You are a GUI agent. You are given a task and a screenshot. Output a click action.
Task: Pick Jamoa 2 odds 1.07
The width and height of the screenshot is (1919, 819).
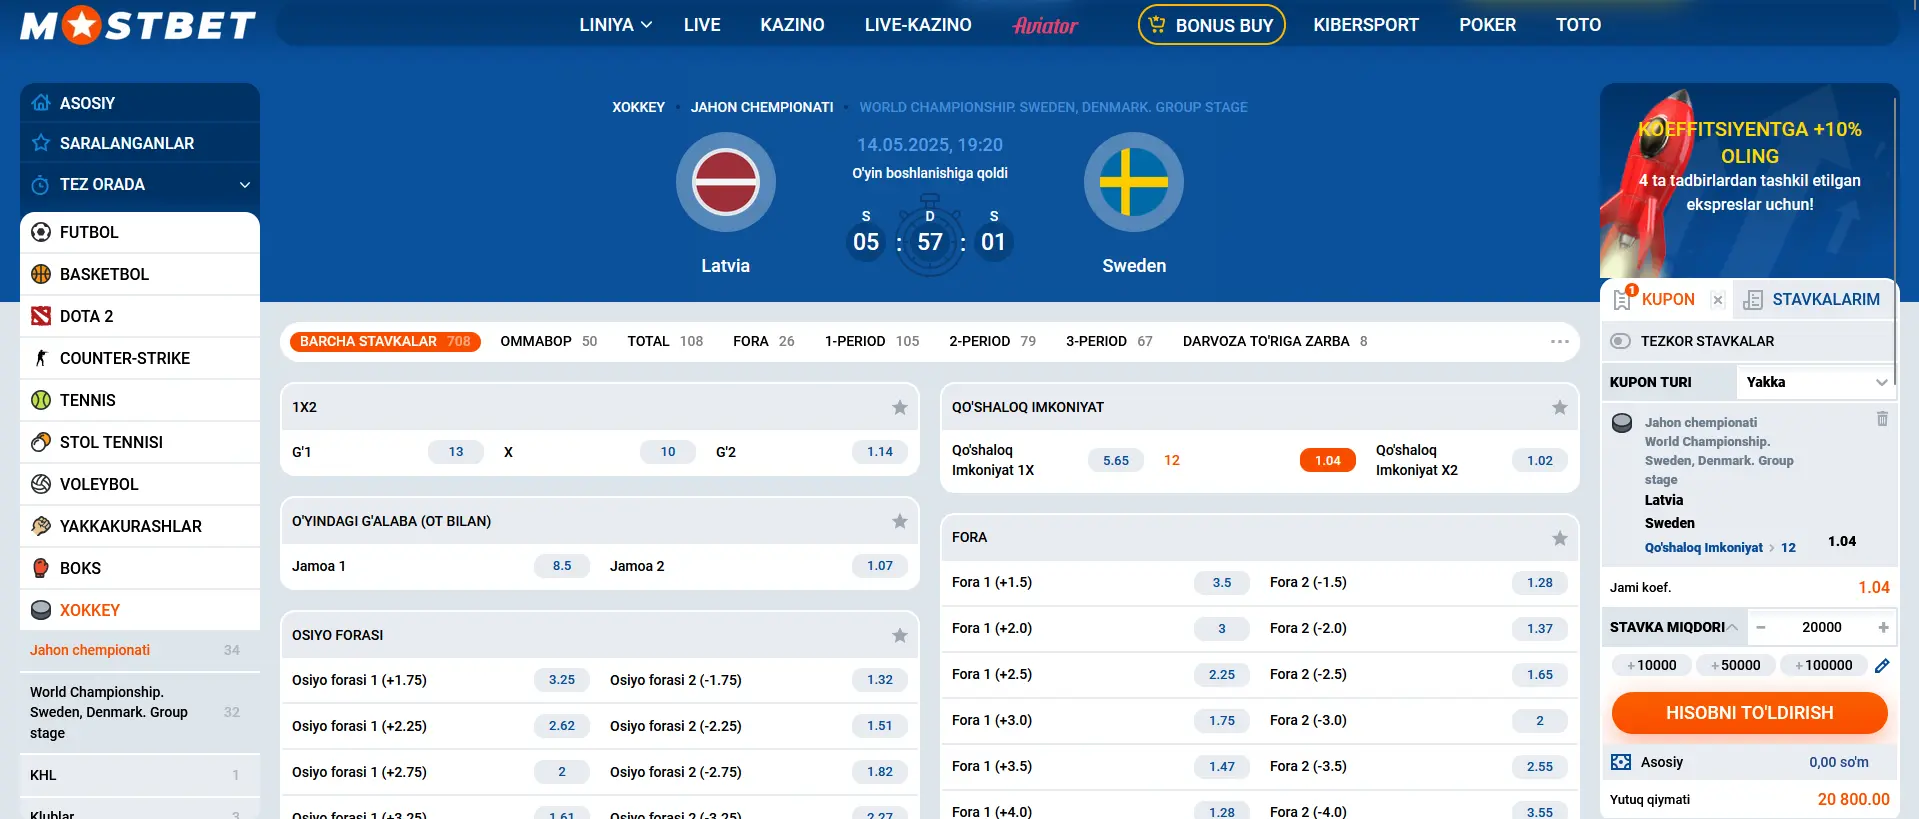tap(880, 566)
